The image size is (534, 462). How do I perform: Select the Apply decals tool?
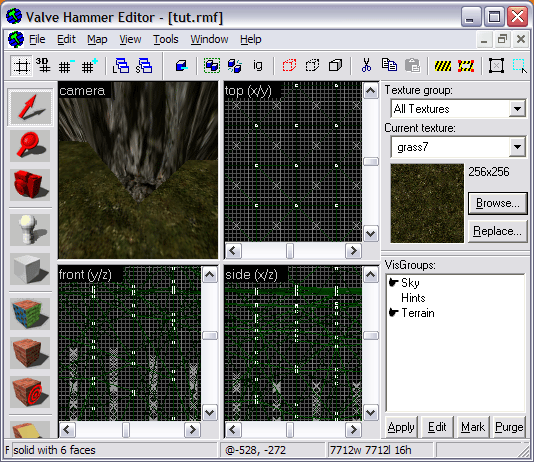tap(30, 392)
